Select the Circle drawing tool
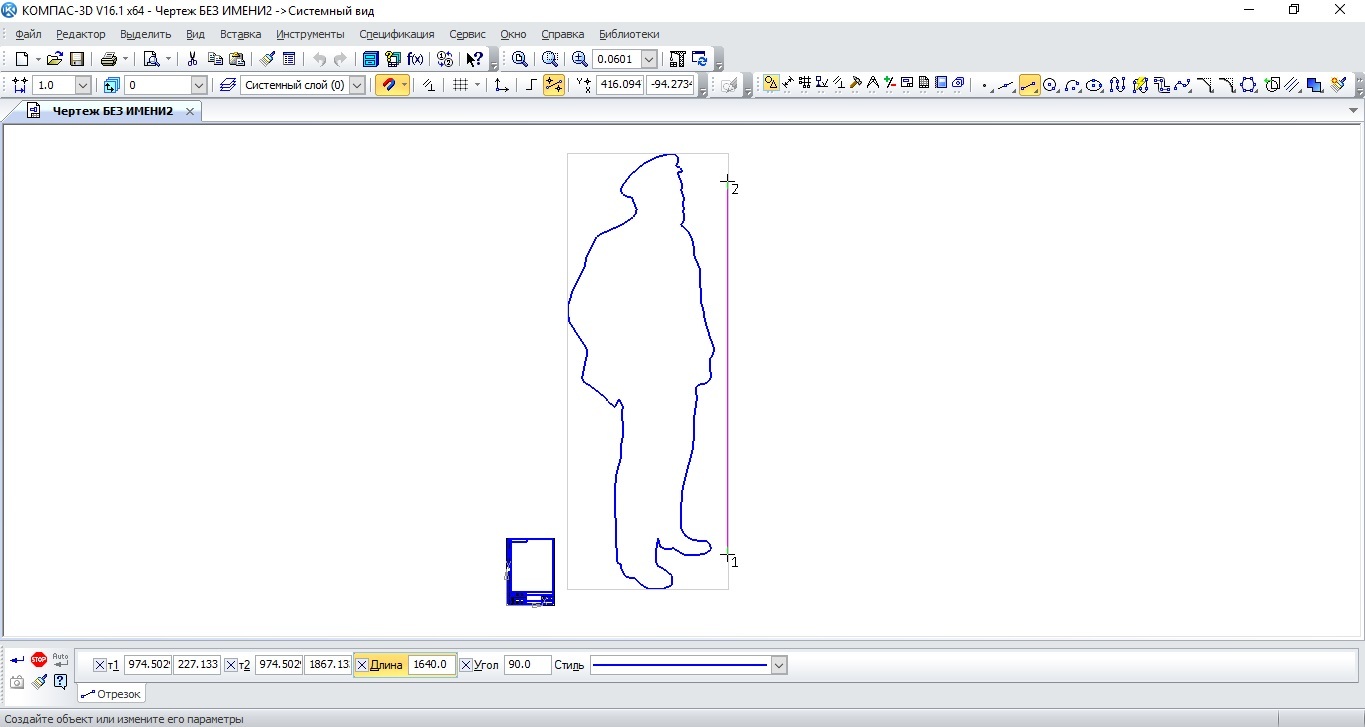1365x727 pixels. pos(1050,85)
